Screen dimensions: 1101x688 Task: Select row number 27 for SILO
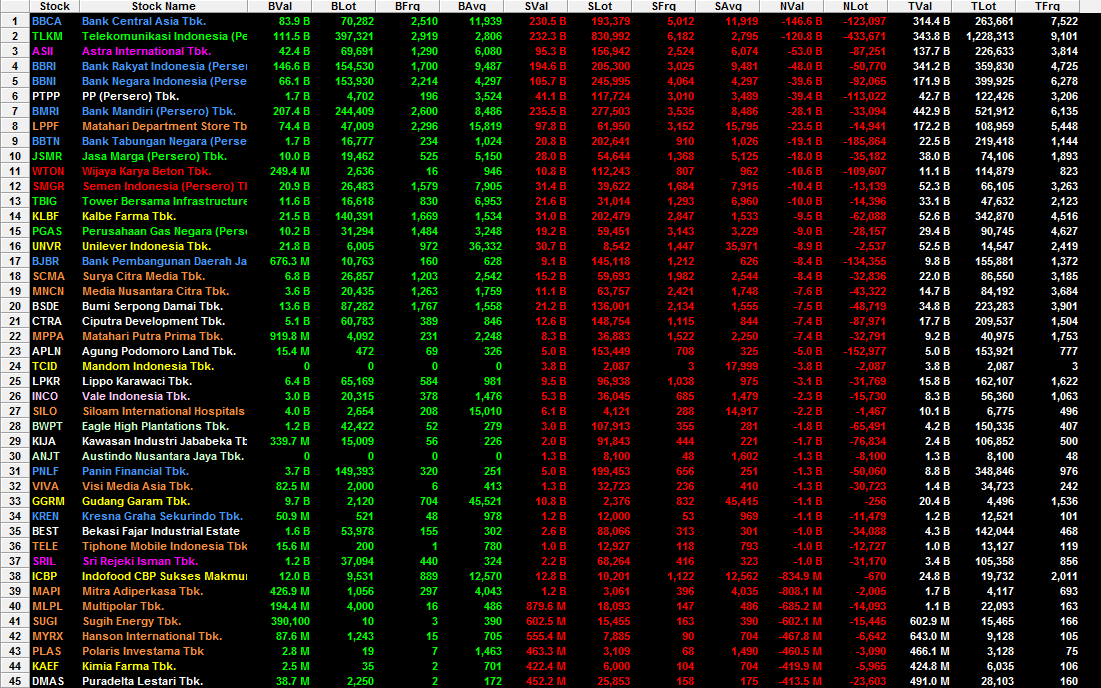pos(15,411)
